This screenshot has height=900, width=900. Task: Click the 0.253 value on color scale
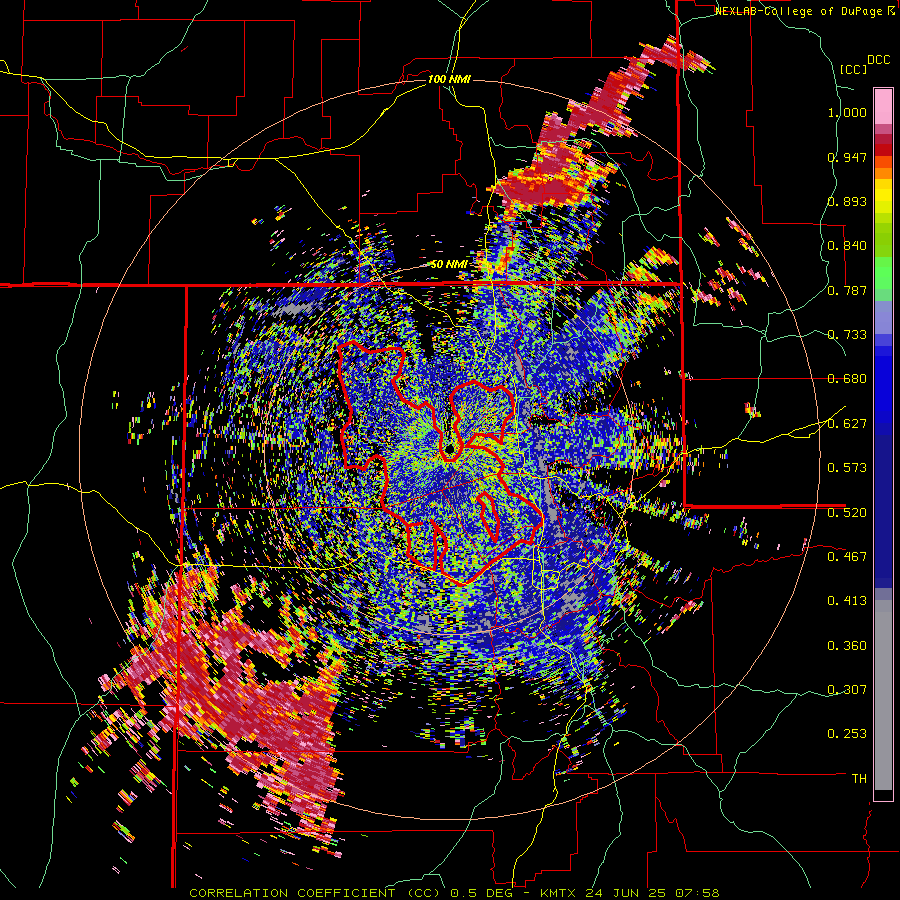point(847,734)
